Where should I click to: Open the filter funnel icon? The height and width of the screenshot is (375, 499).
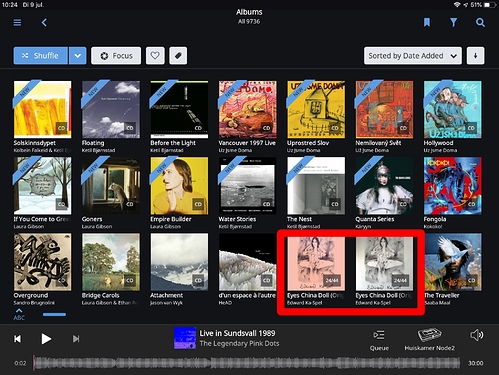click(x=453, y=22)
